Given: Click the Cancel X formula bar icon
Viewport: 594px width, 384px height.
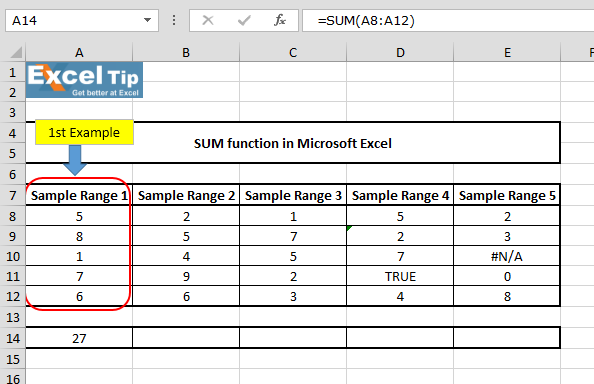Looking at the screenshot, I should (208, 20).
